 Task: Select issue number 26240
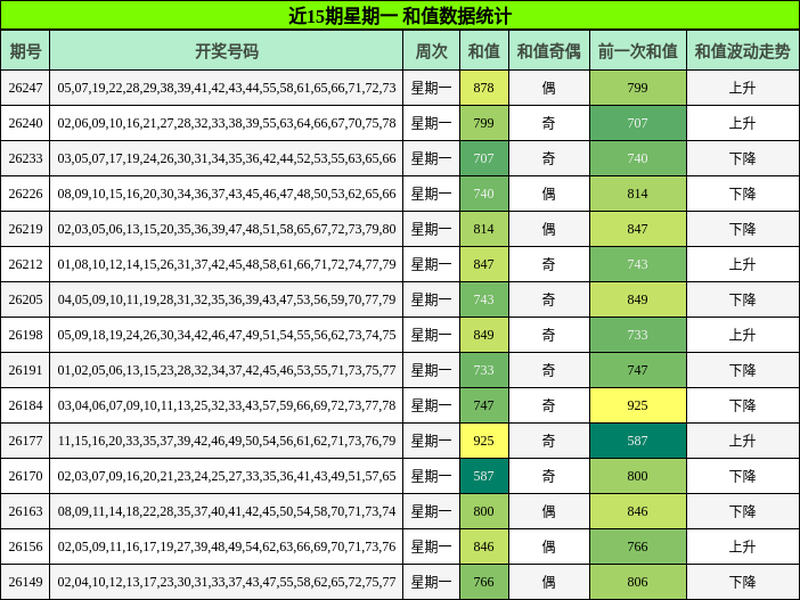(x=25, y=123)
